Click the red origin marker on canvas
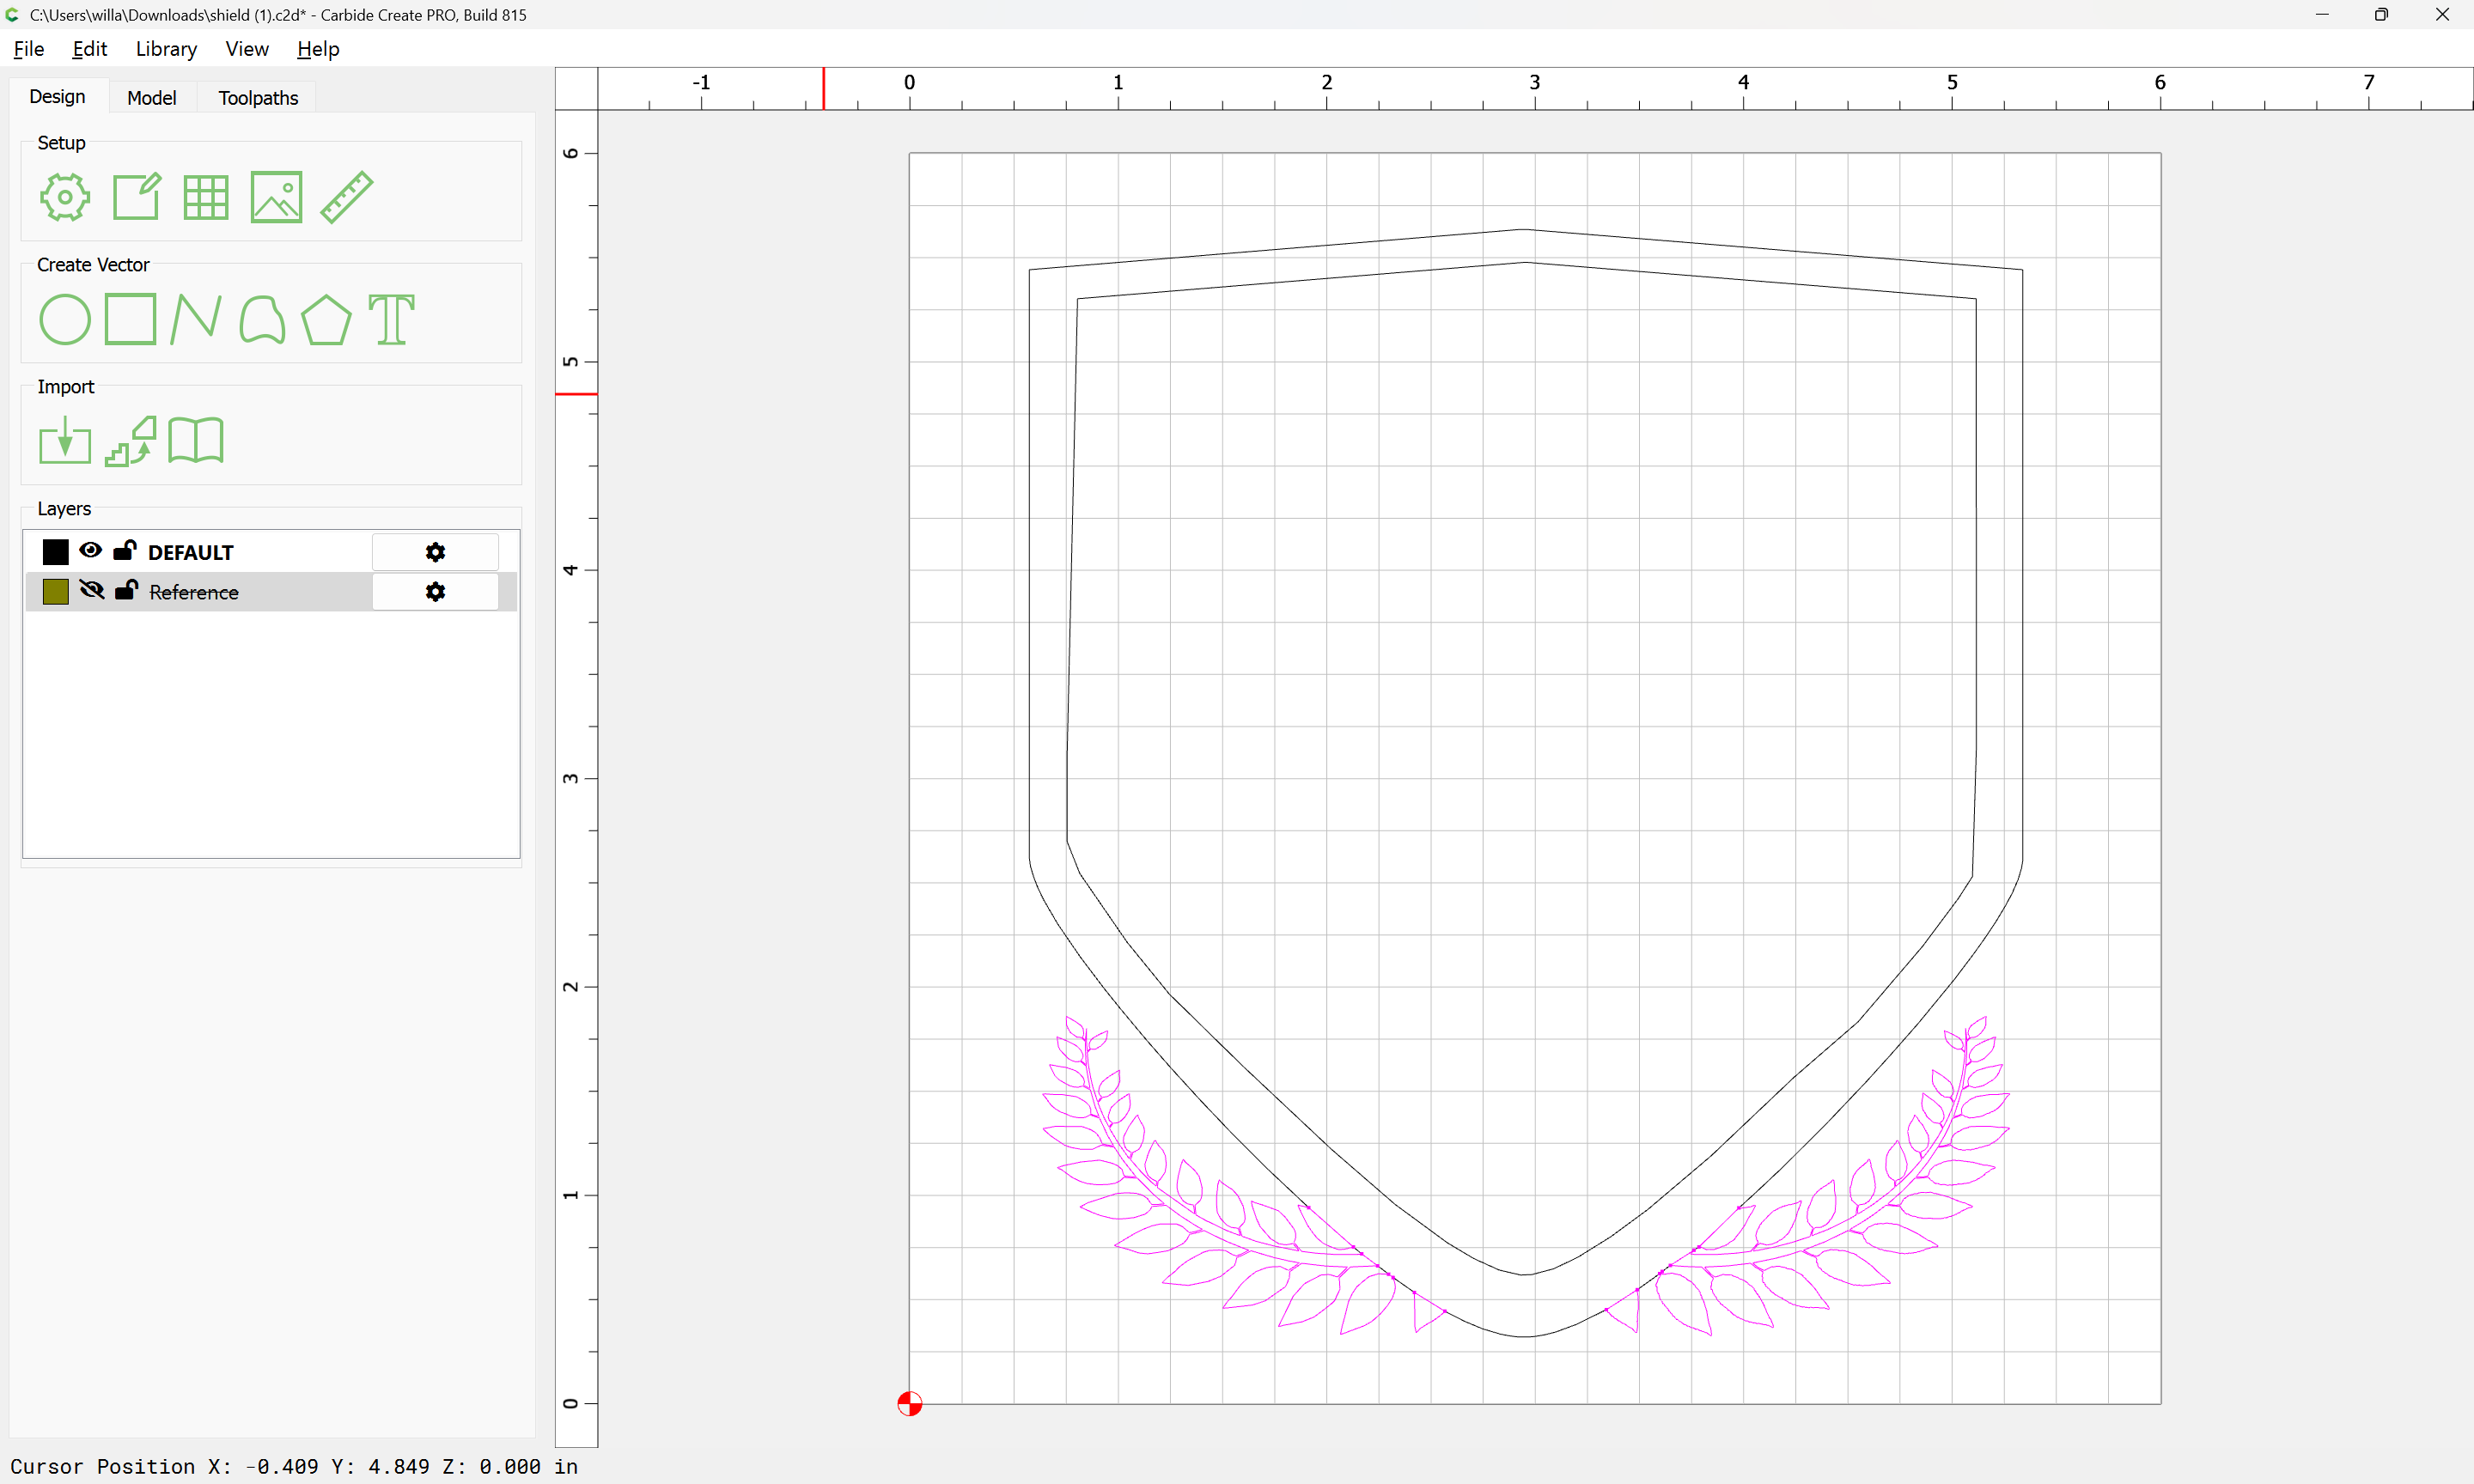 click(910, 1404)
